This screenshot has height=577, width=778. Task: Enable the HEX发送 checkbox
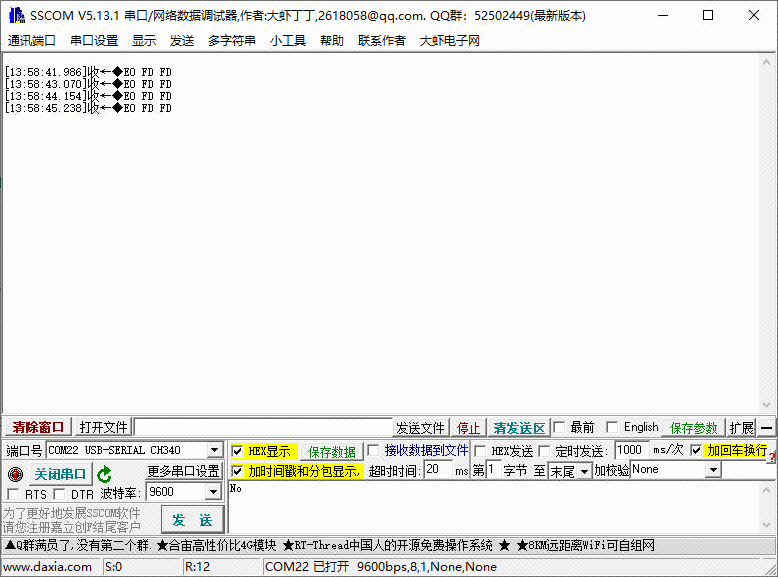point(480,451)
